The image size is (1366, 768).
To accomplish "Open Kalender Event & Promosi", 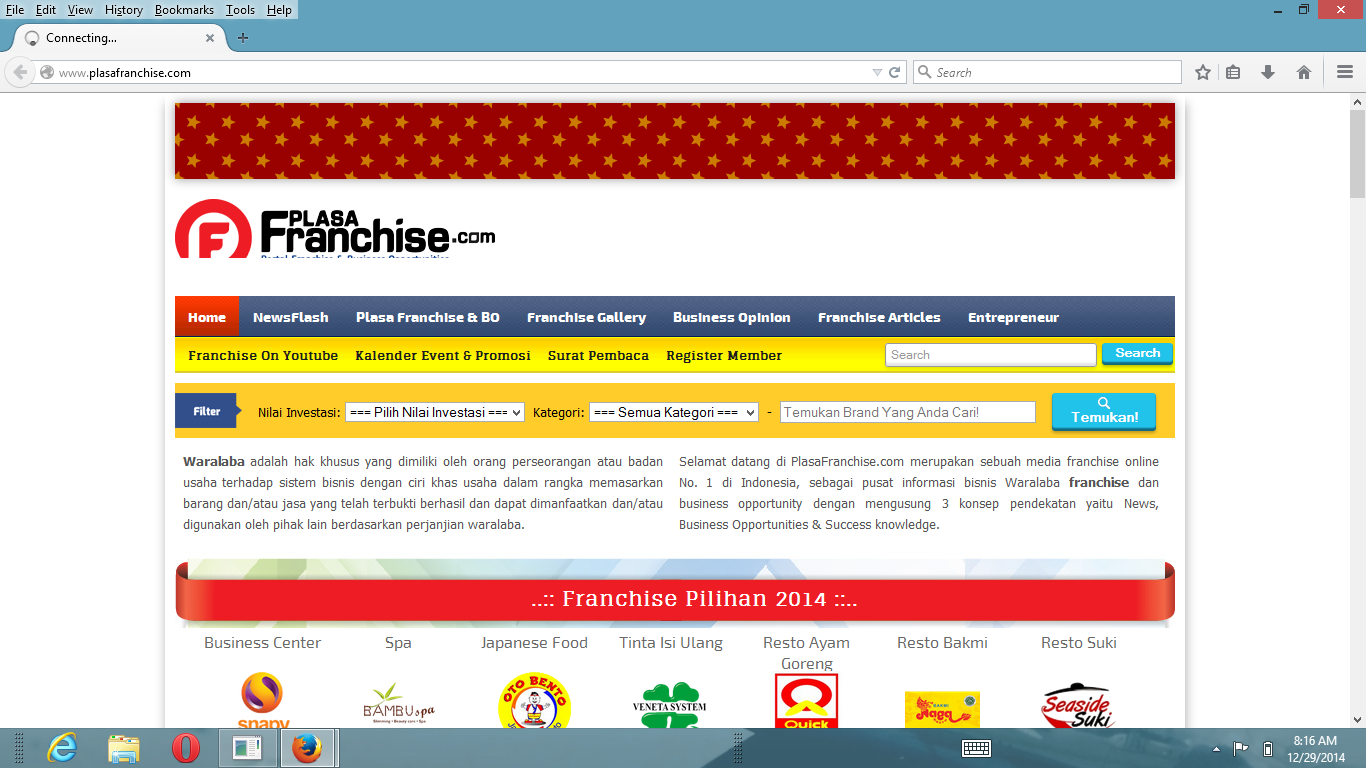I will pyautogui.click(x=443, y=355).
